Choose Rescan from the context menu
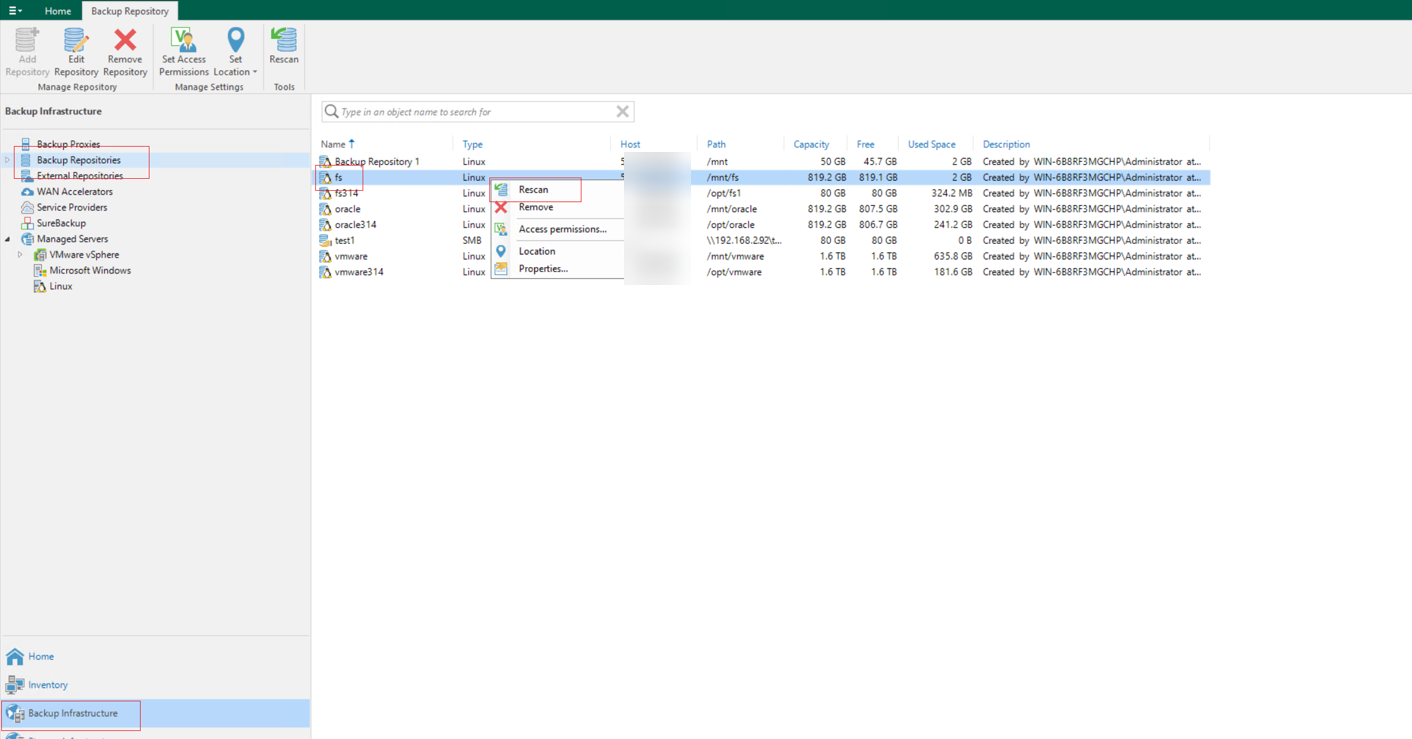 click(x=533, y=190)
